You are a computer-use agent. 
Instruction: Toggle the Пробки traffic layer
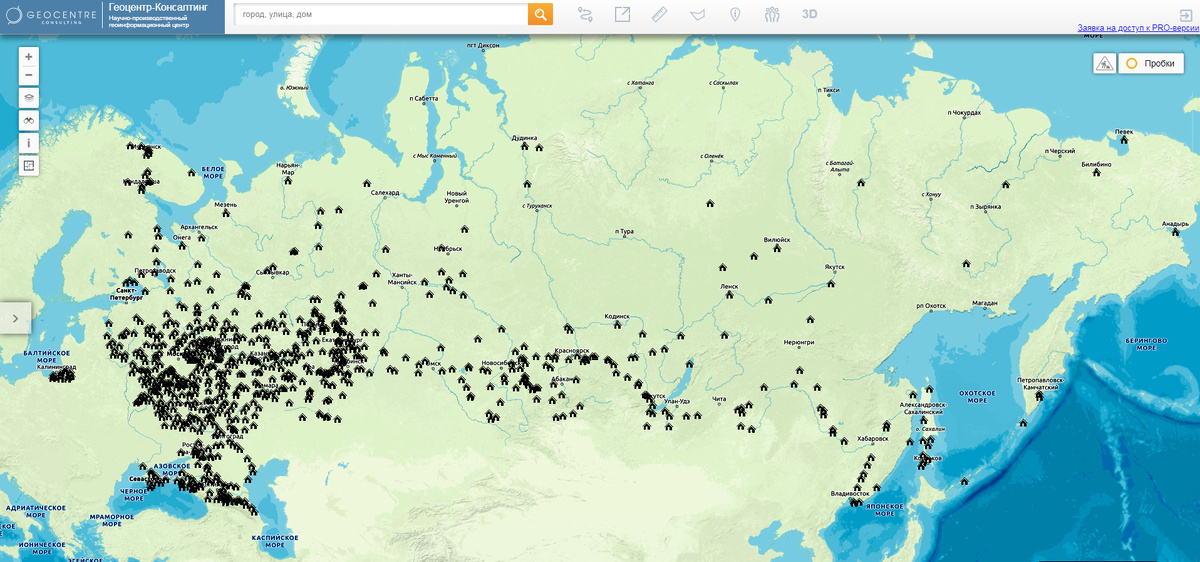1150,63
